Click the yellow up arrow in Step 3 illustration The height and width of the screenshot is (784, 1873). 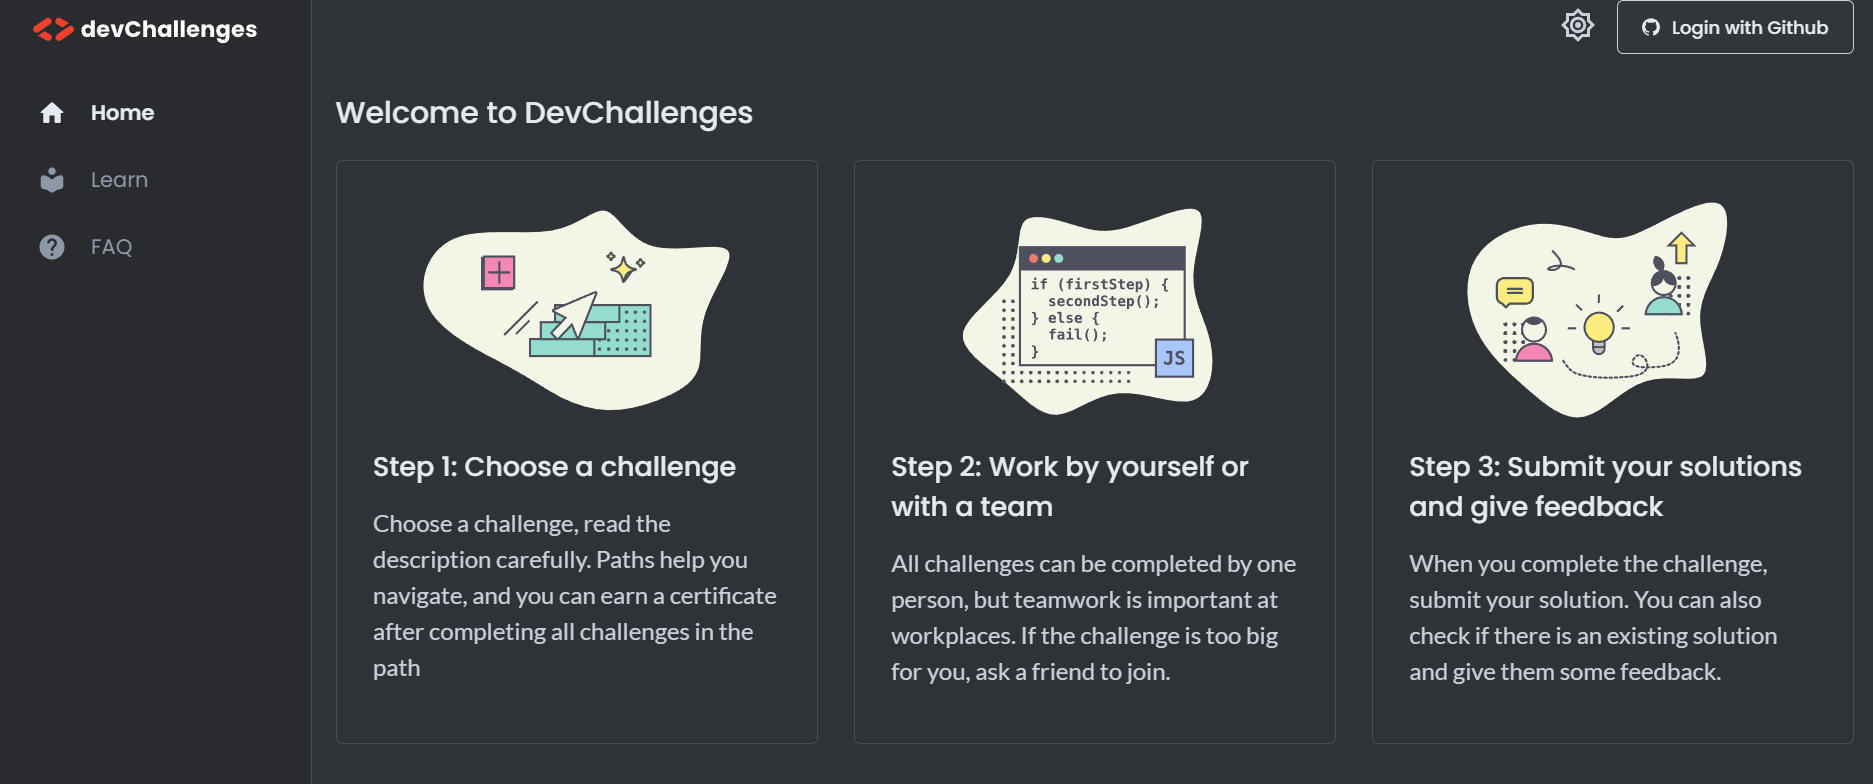(x=1682, y=248)
